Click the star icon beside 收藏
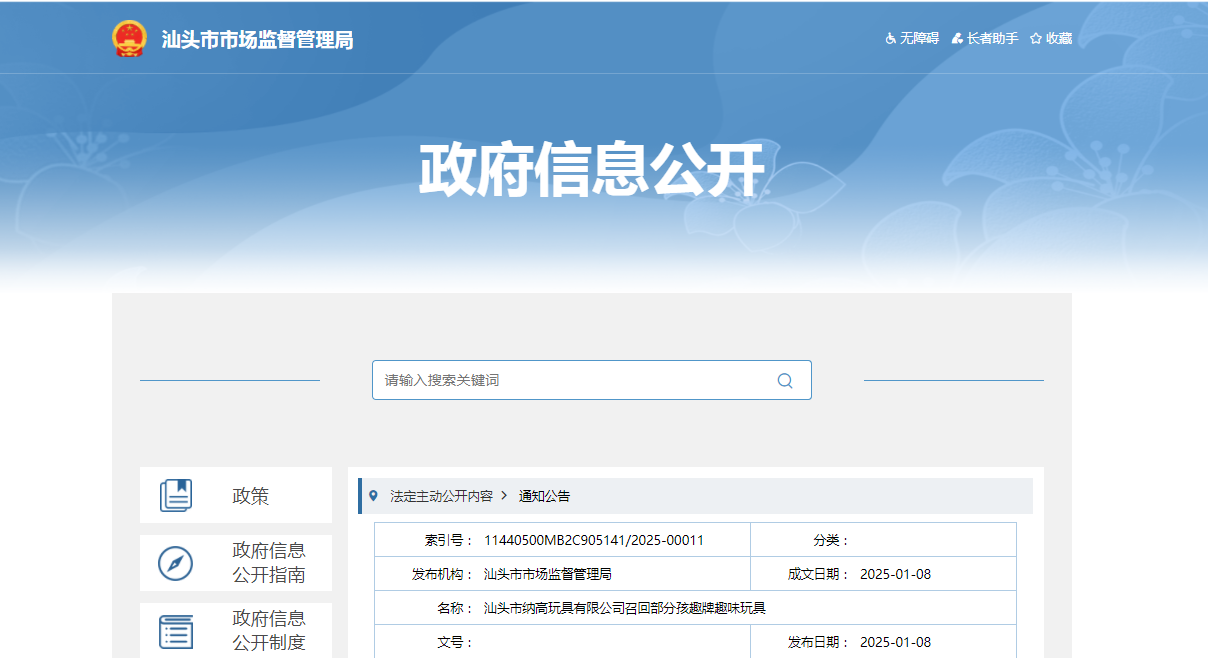Screen dimensions: 1208x658 click(x=1036, y=39)
